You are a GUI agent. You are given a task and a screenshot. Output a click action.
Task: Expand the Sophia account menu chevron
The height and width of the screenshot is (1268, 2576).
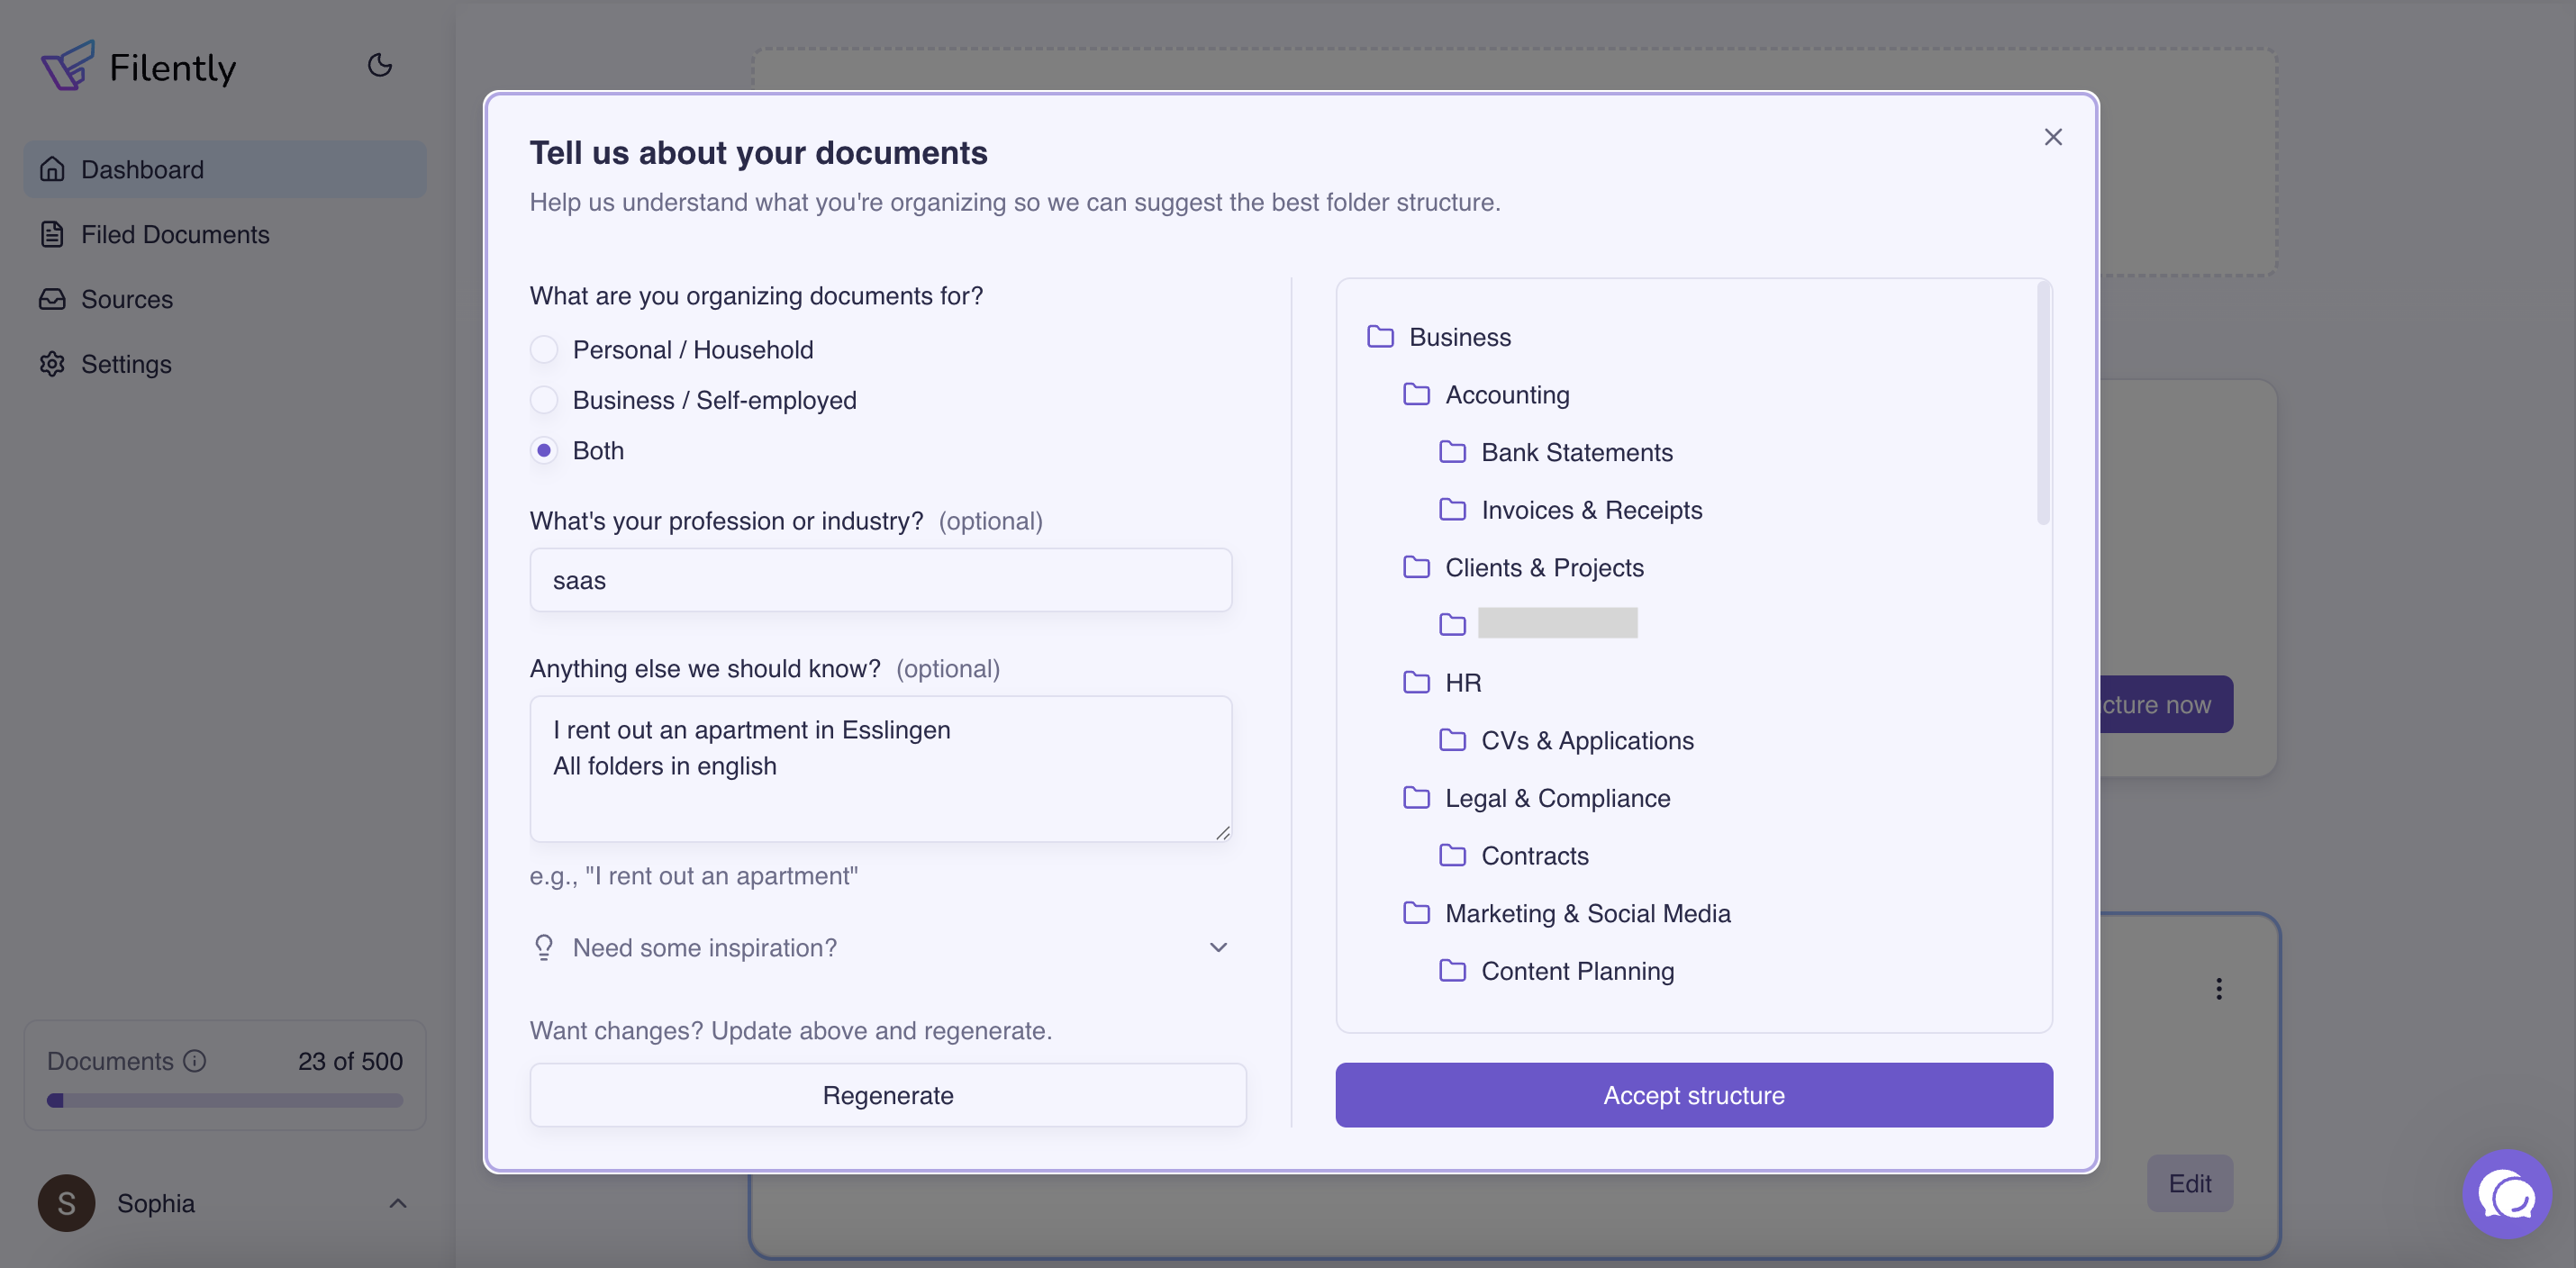[x=397, y=1203]
